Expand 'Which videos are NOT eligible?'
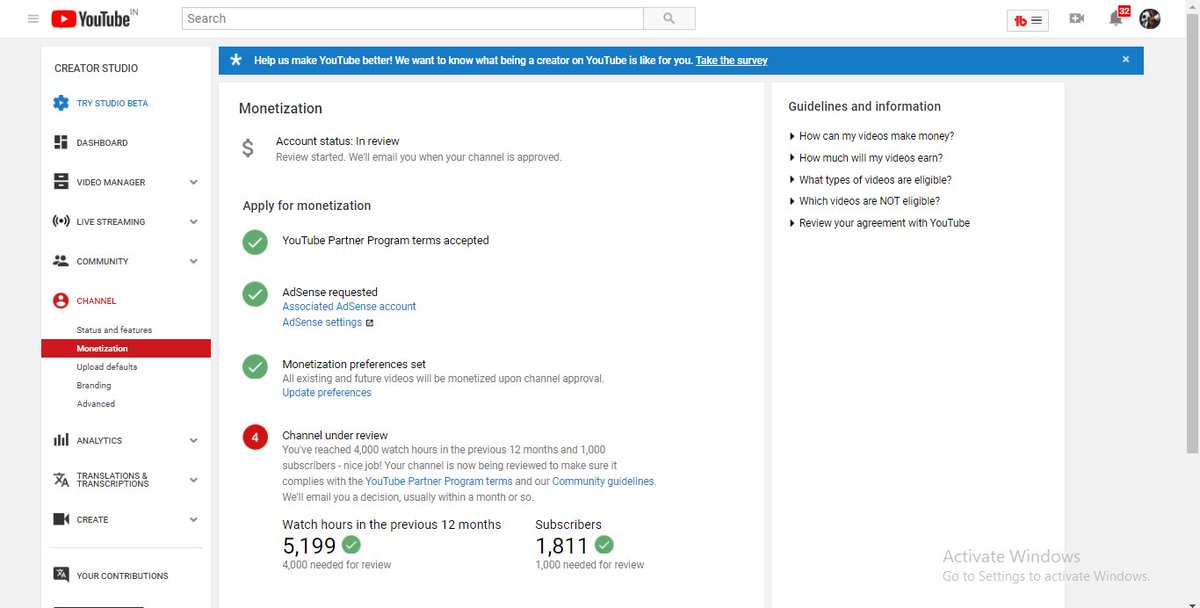Image resolution: width=1200 pixels, height=608 pixels. point(864,201)
